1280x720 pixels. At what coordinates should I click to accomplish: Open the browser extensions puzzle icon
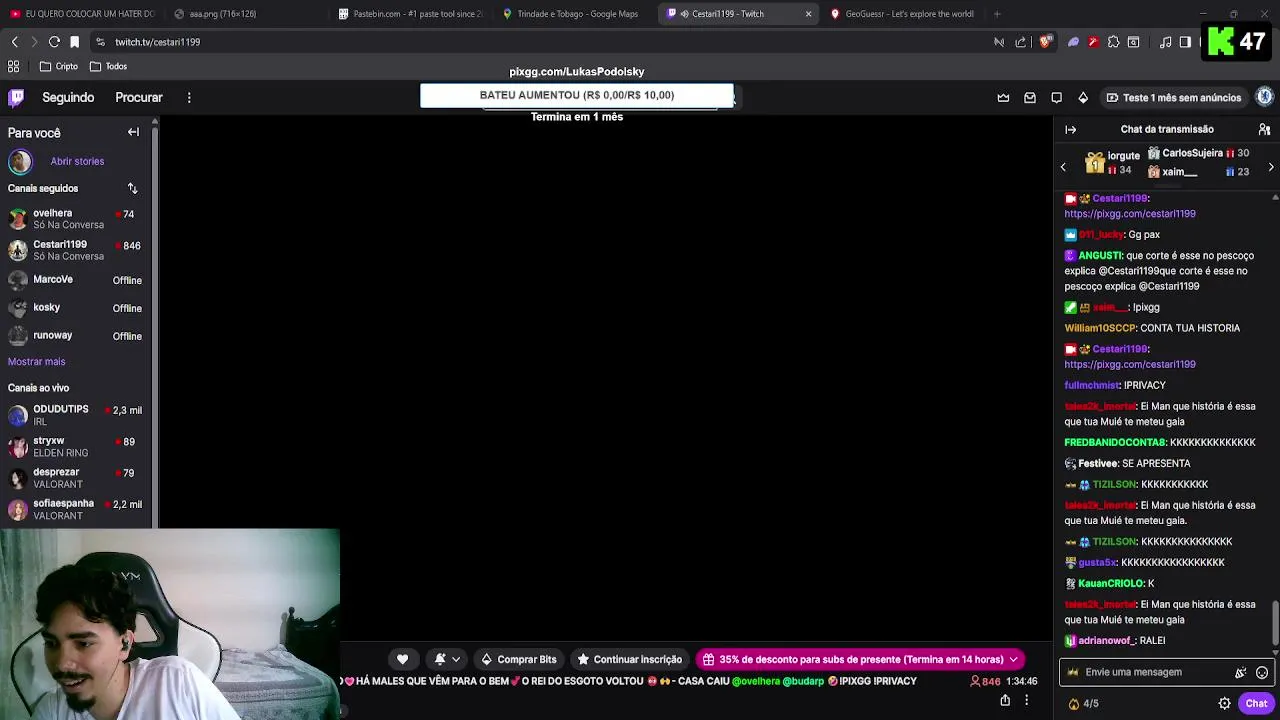click(x=1113, y=42)
